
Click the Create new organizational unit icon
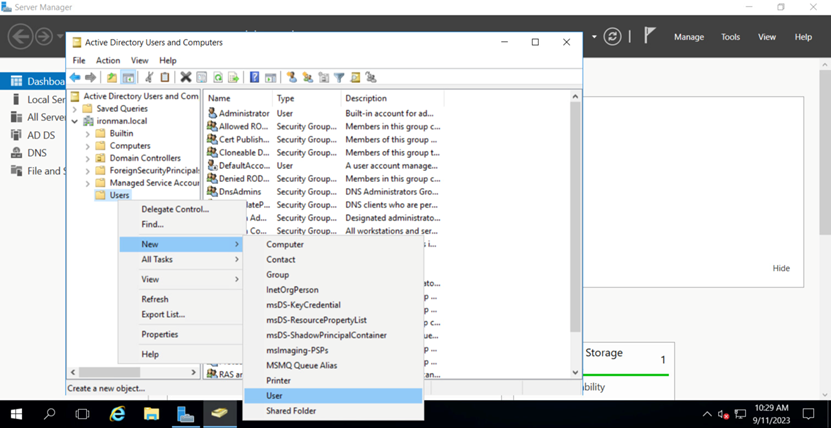tap(324, 78)
